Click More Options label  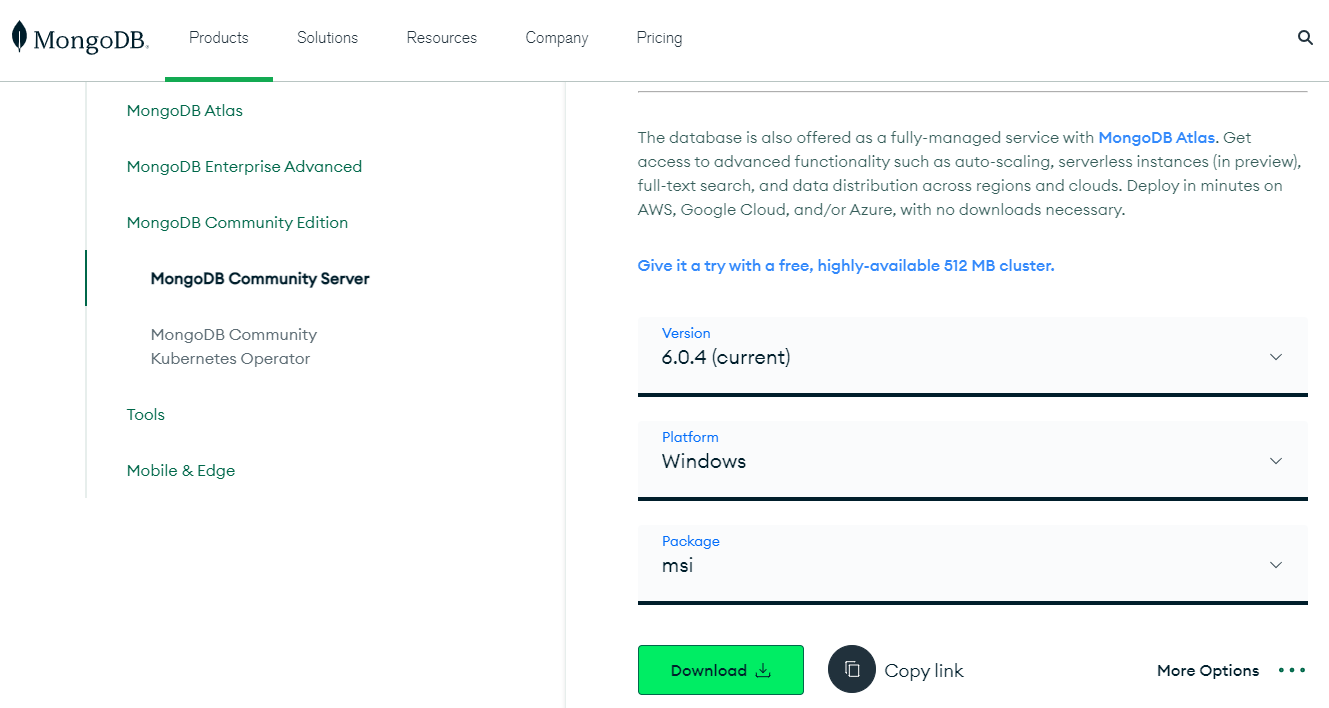1208,670
